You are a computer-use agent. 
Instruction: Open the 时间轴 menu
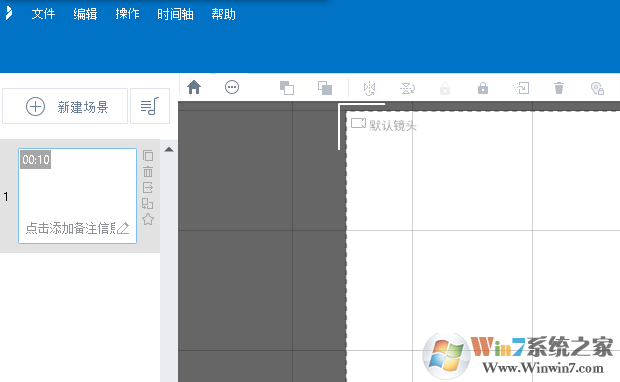(x=175, y=14)
